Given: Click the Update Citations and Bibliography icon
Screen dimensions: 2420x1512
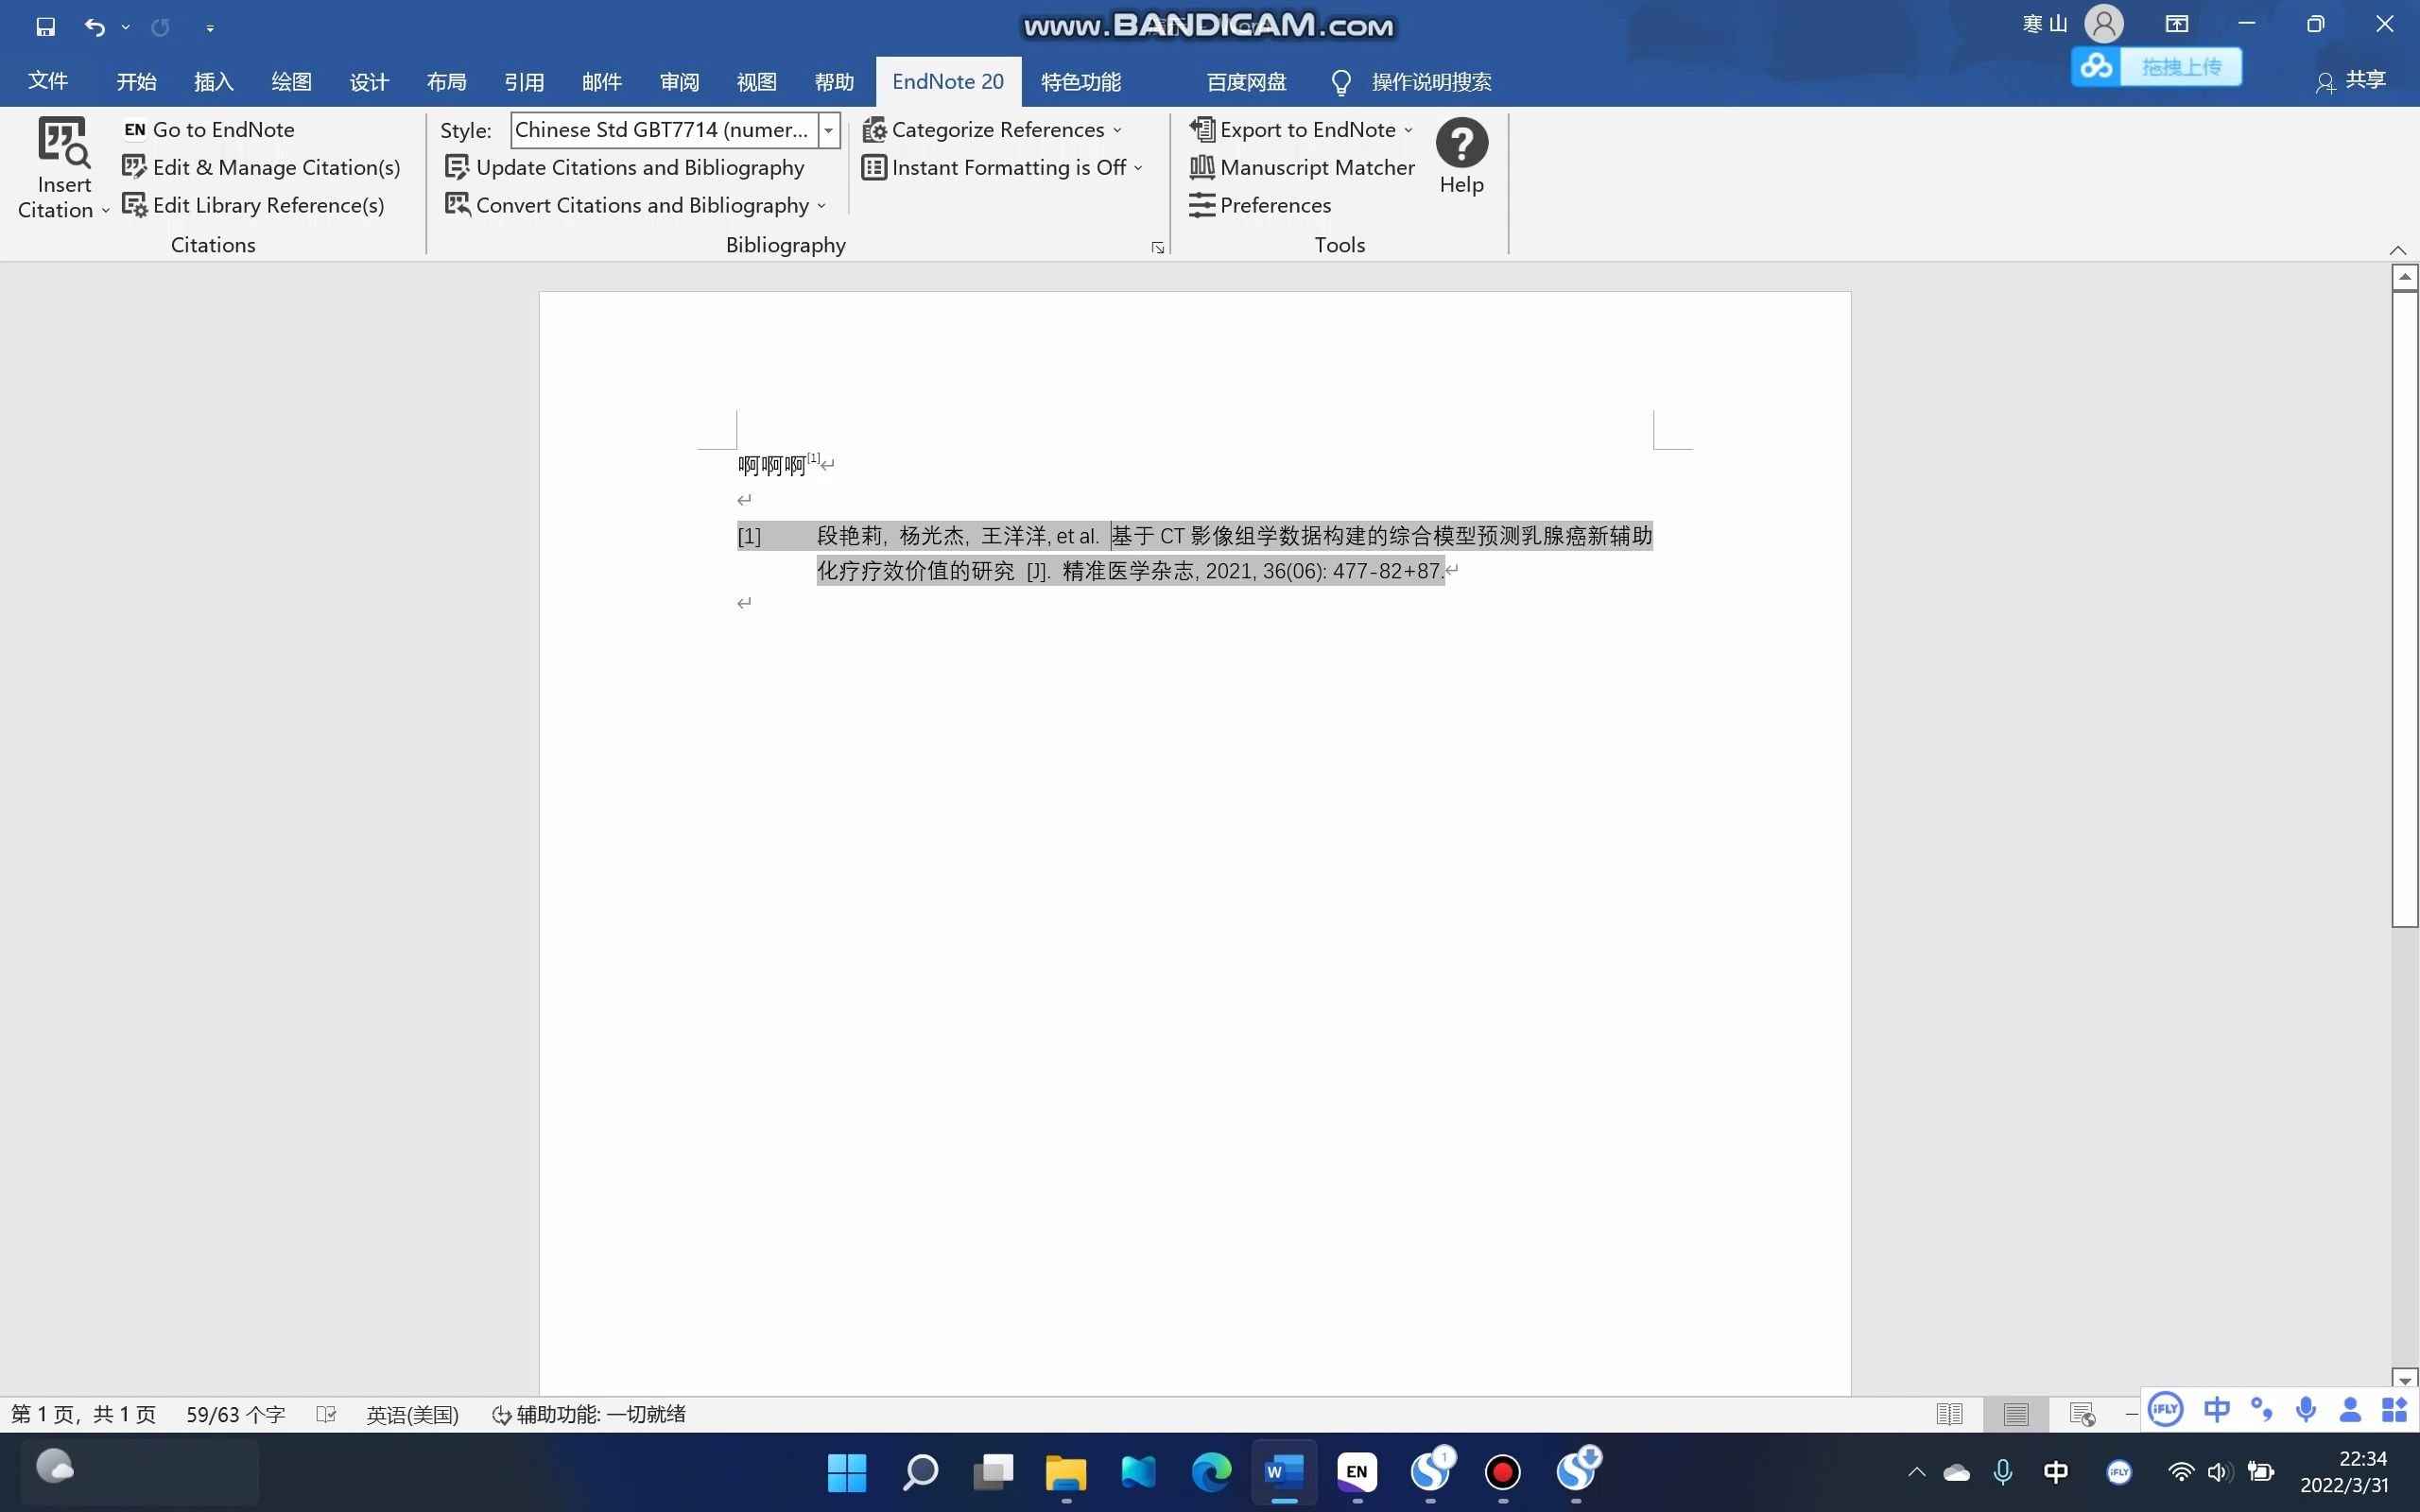Looking at the screenshot, I should [458, 166].
